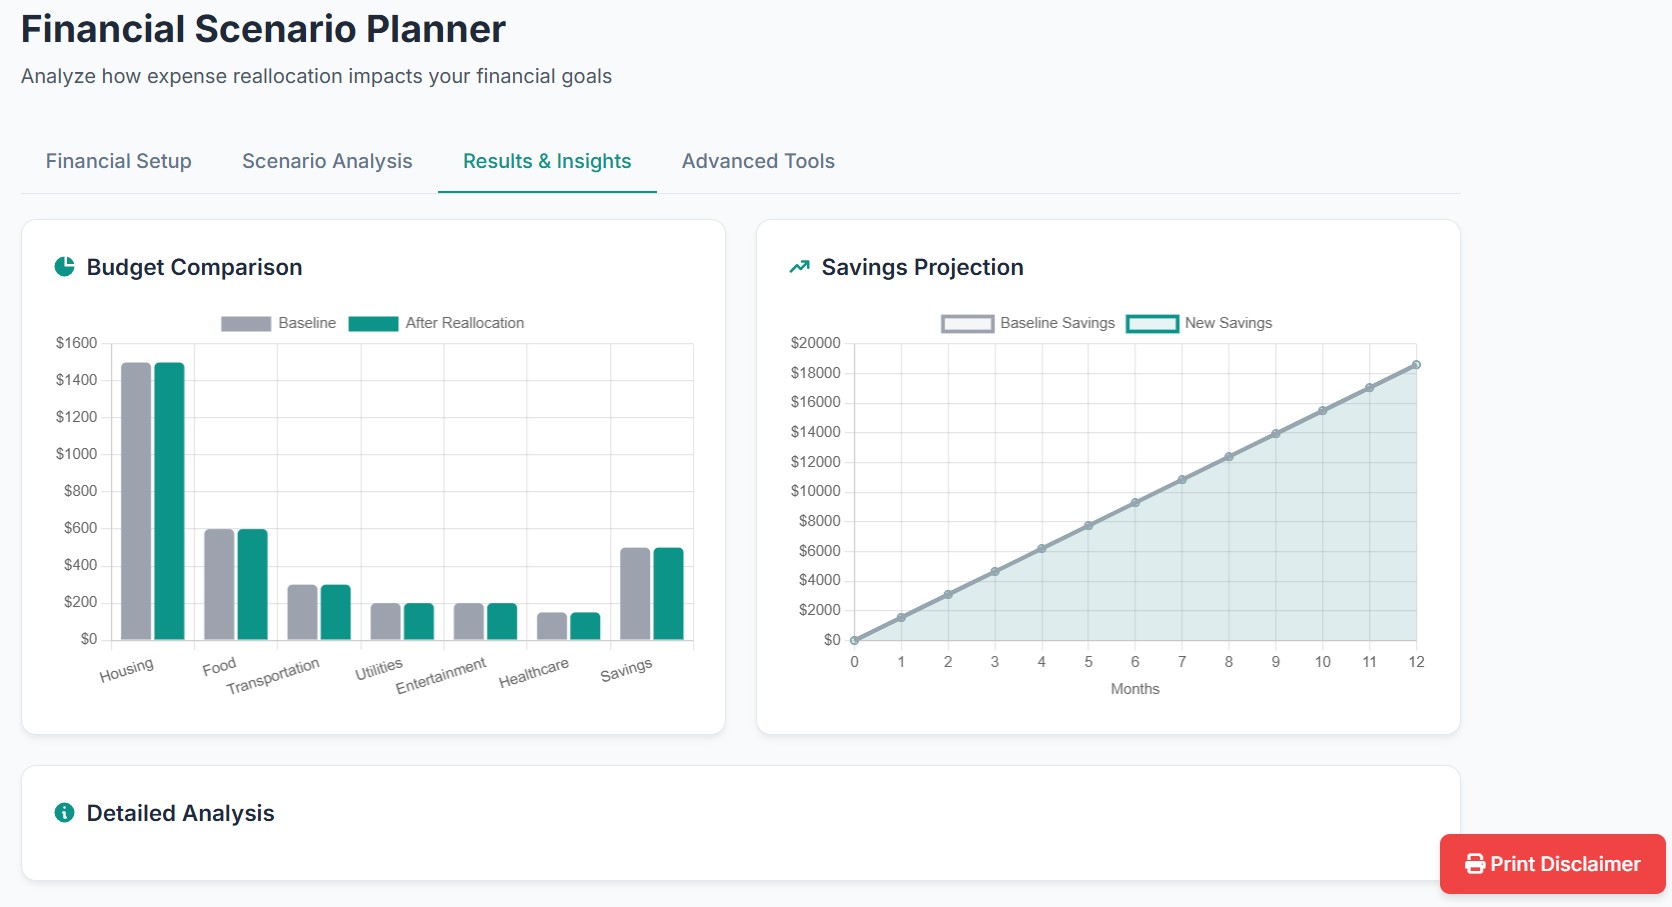
Task: Select the Results & Insights tab
Action: click(546, 161)
